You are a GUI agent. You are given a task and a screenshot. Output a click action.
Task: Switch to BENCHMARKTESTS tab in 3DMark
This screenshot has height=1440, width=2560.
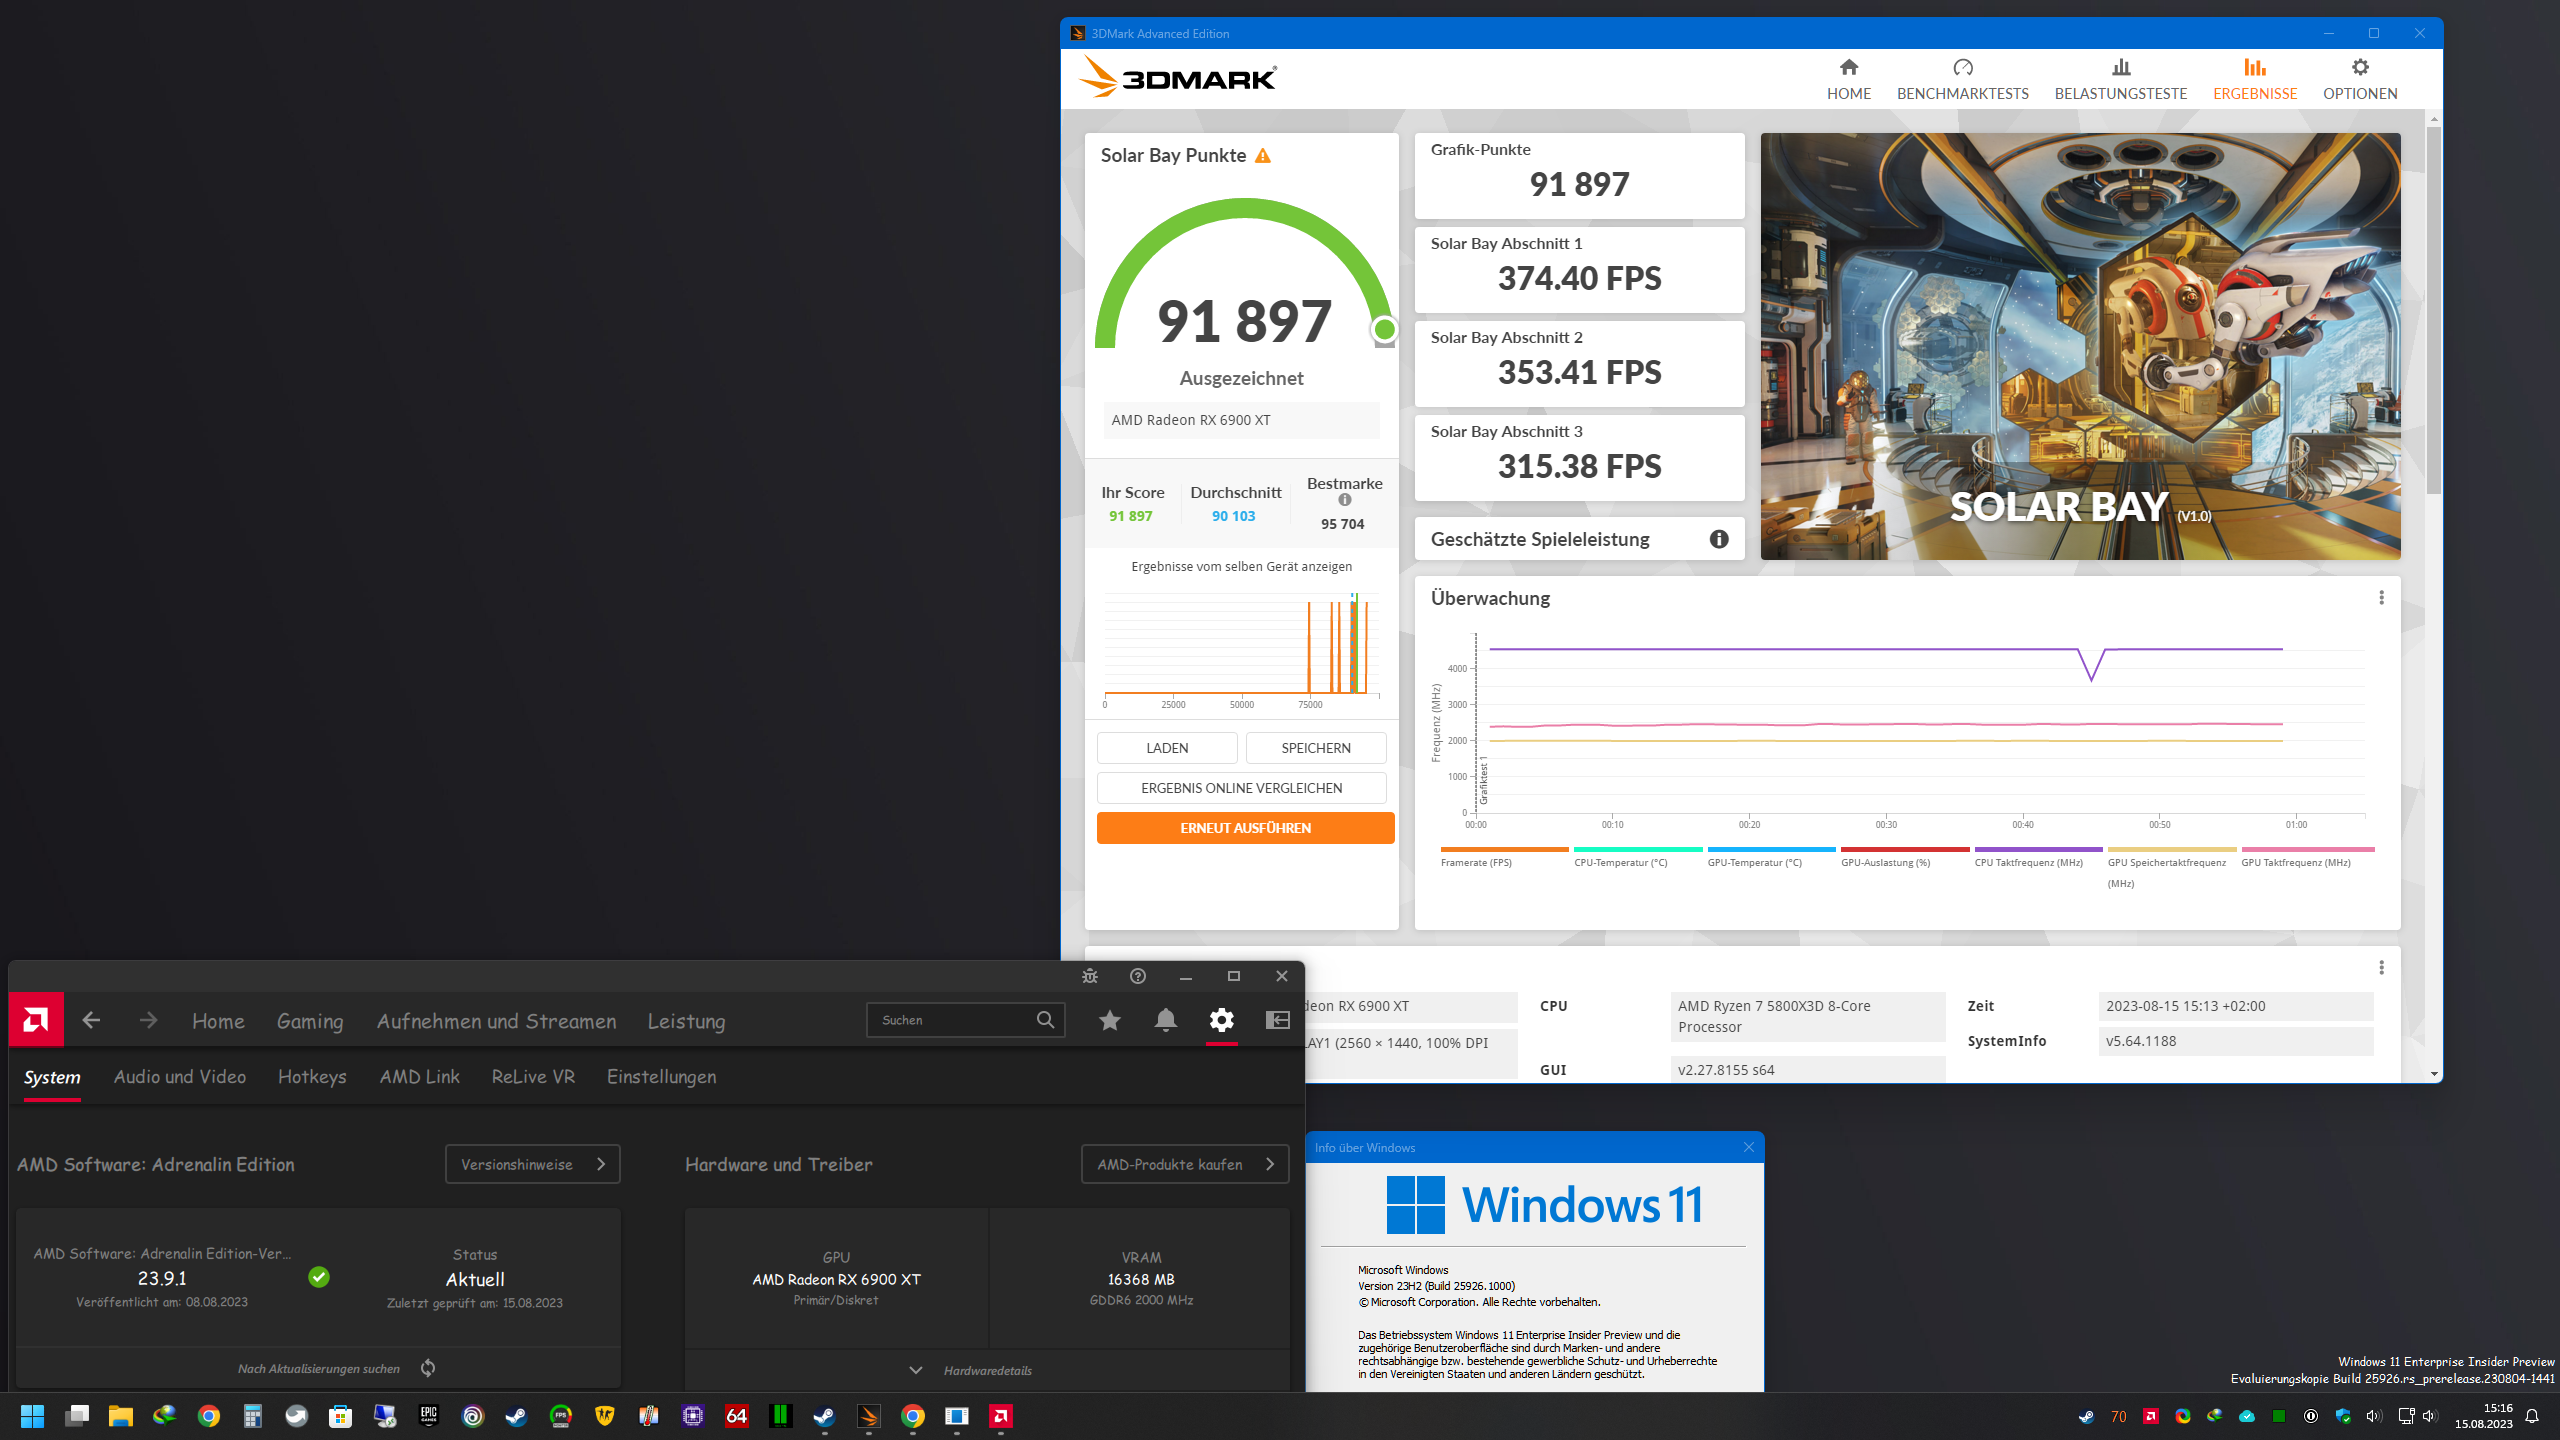coord(1962,79)
